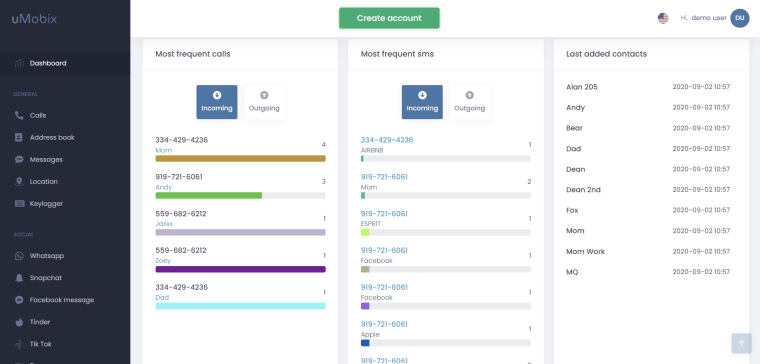The width and height of the screenshot is (760, 364).
Task: Click the Facebook message icon
Action: click(19, 300)
